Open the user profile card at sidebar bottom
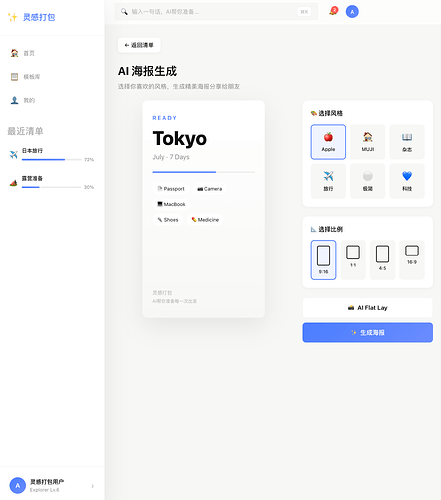Screen dimensions: 441x500 52,486
